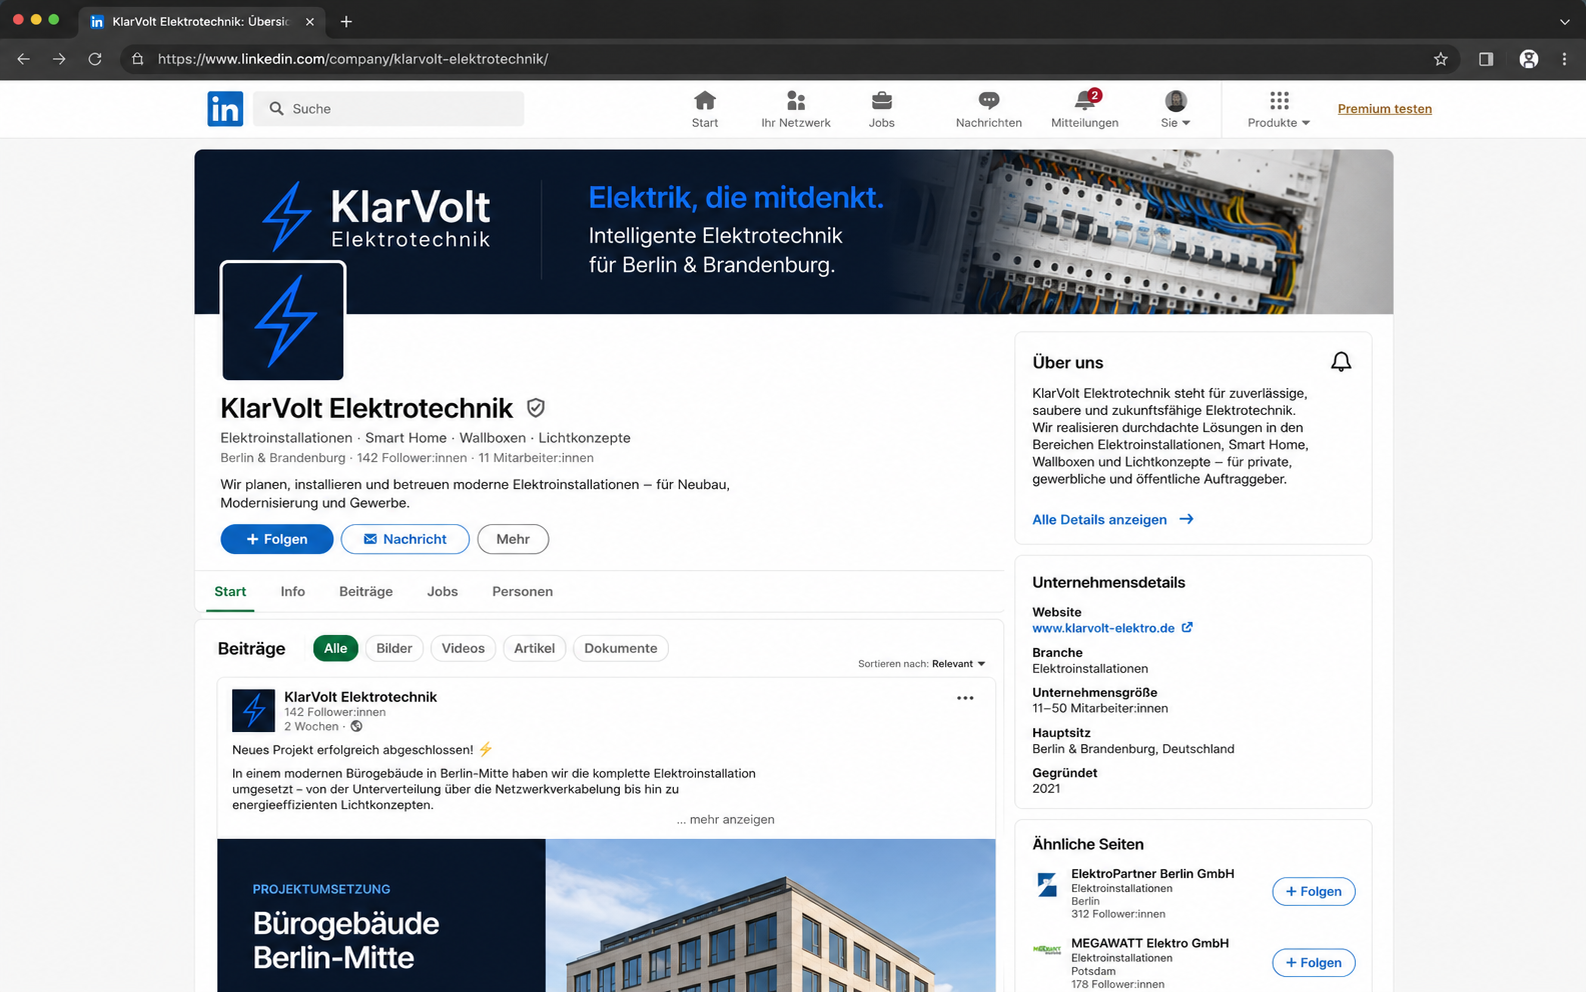The height and width of the screenshot is (992, 1586).
Task: Focus the Suche search field
Action: (389, 109)
